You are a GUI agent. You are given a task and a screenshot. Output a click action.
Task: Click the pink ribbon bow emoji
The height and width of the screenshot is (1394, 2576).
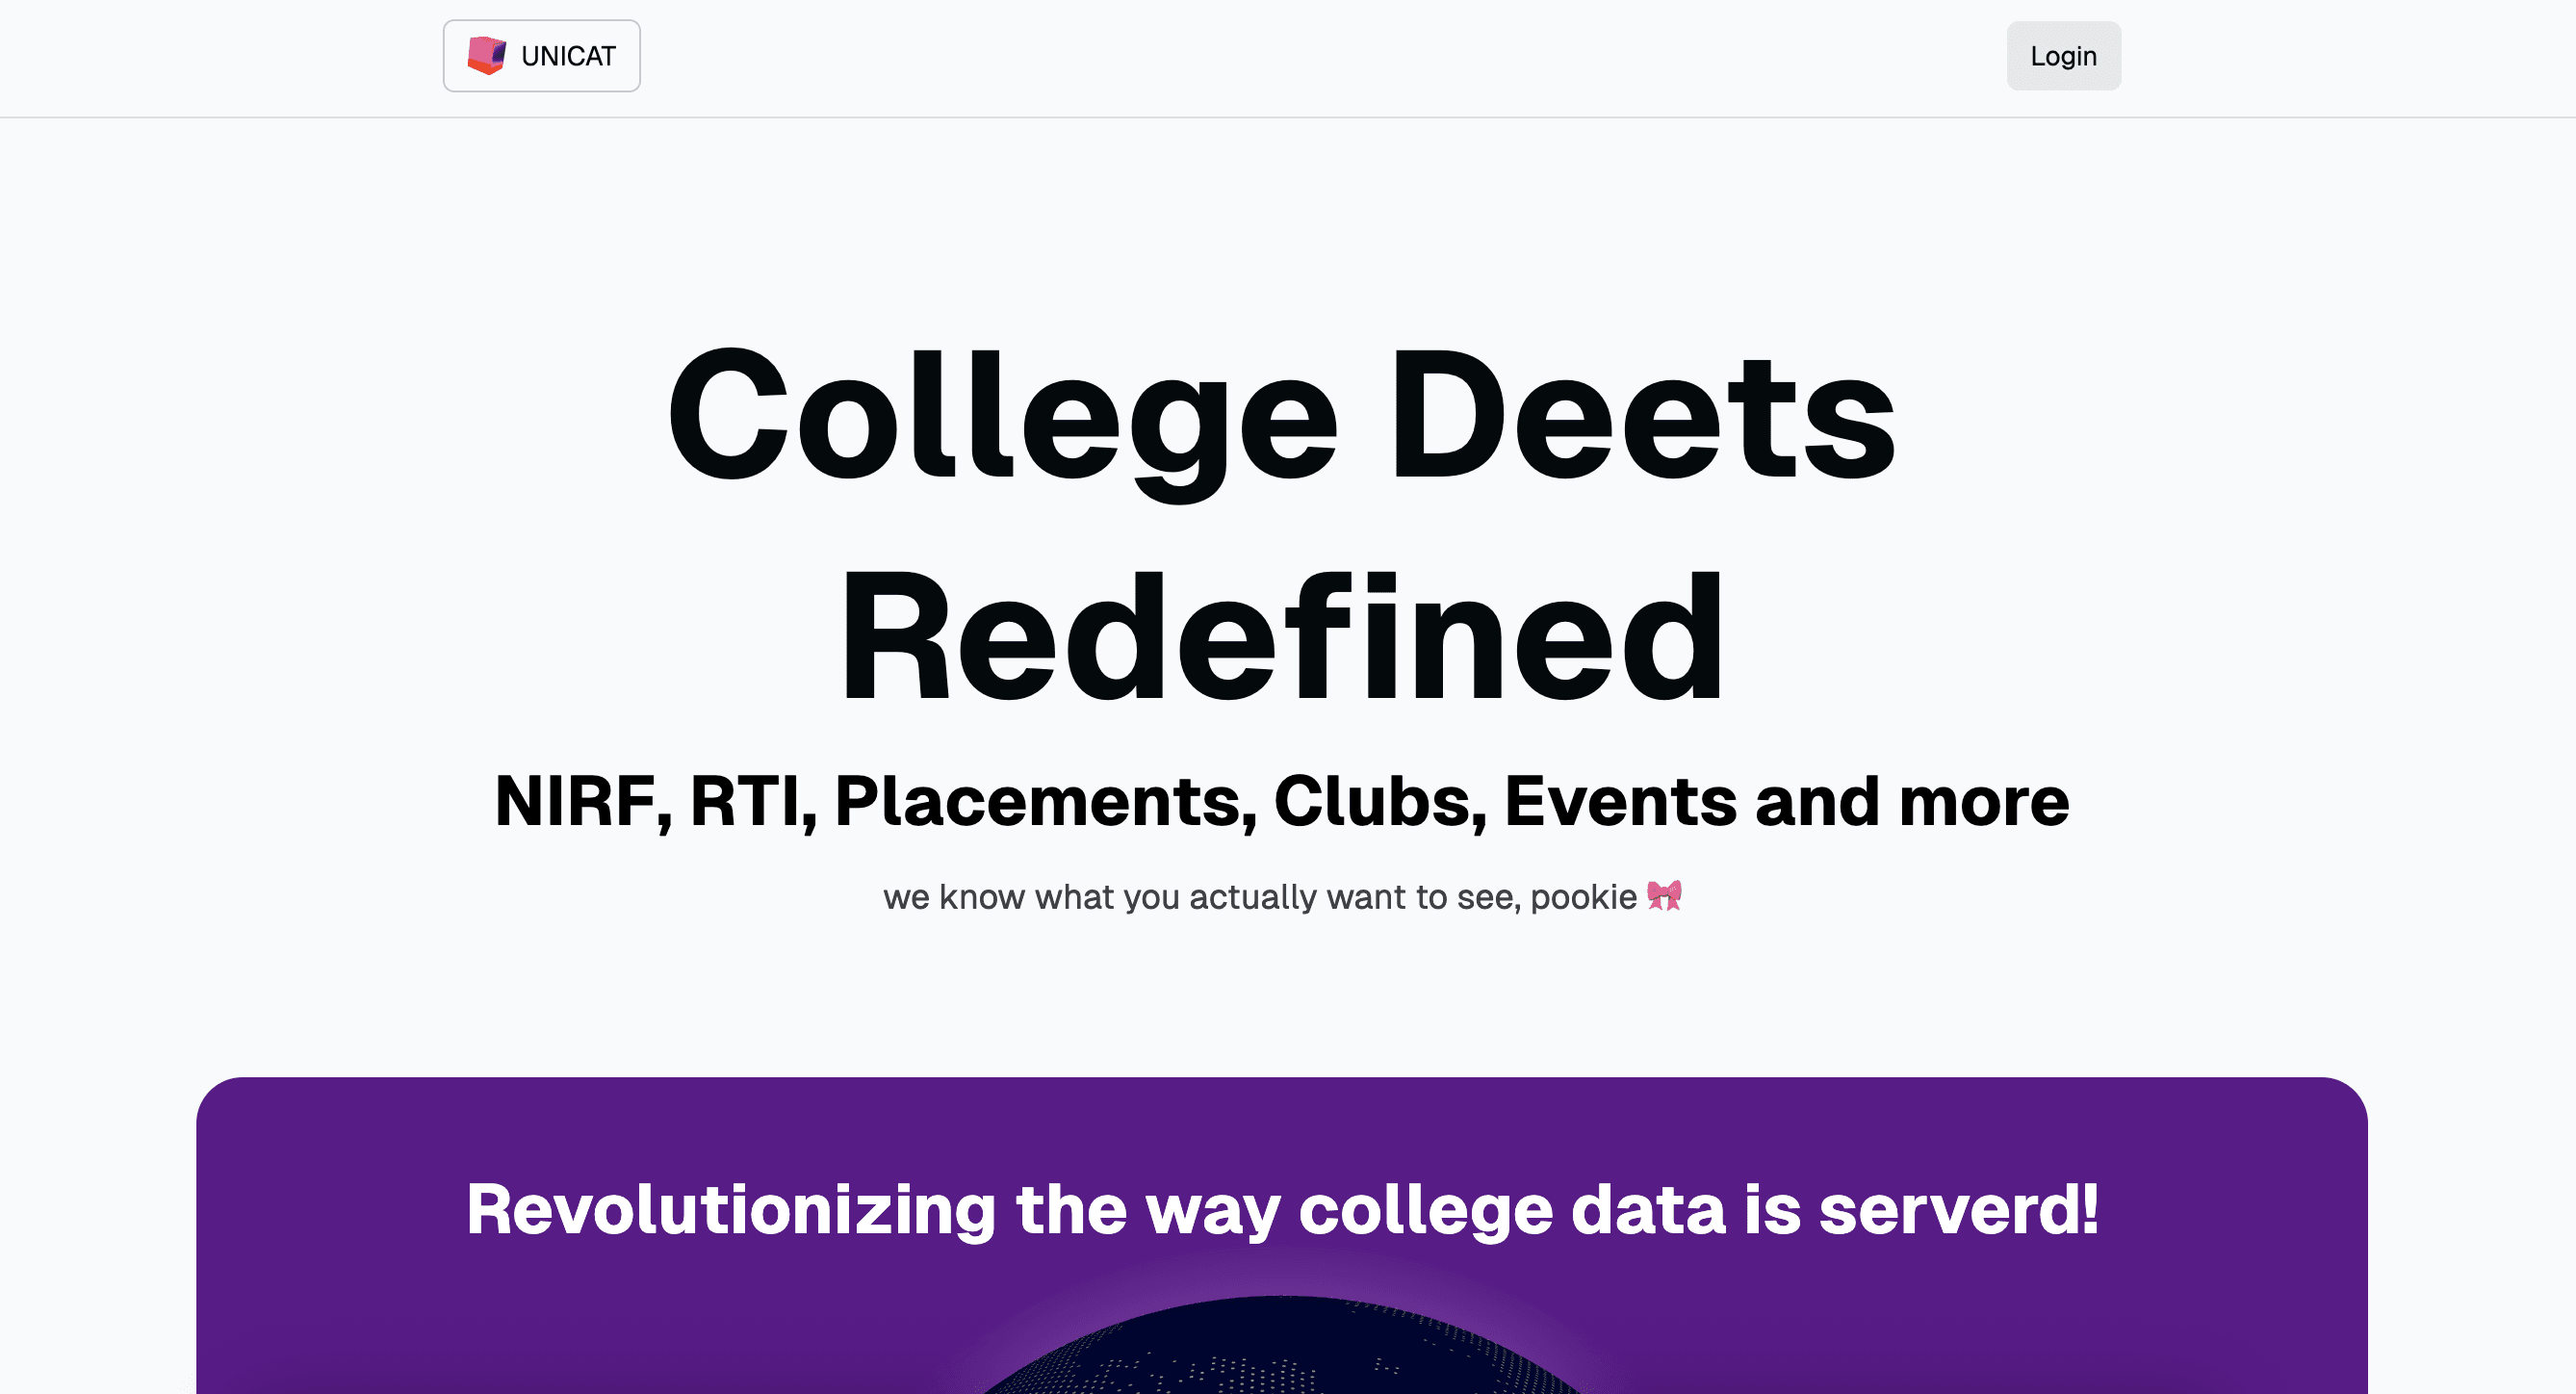point(1664,896)
